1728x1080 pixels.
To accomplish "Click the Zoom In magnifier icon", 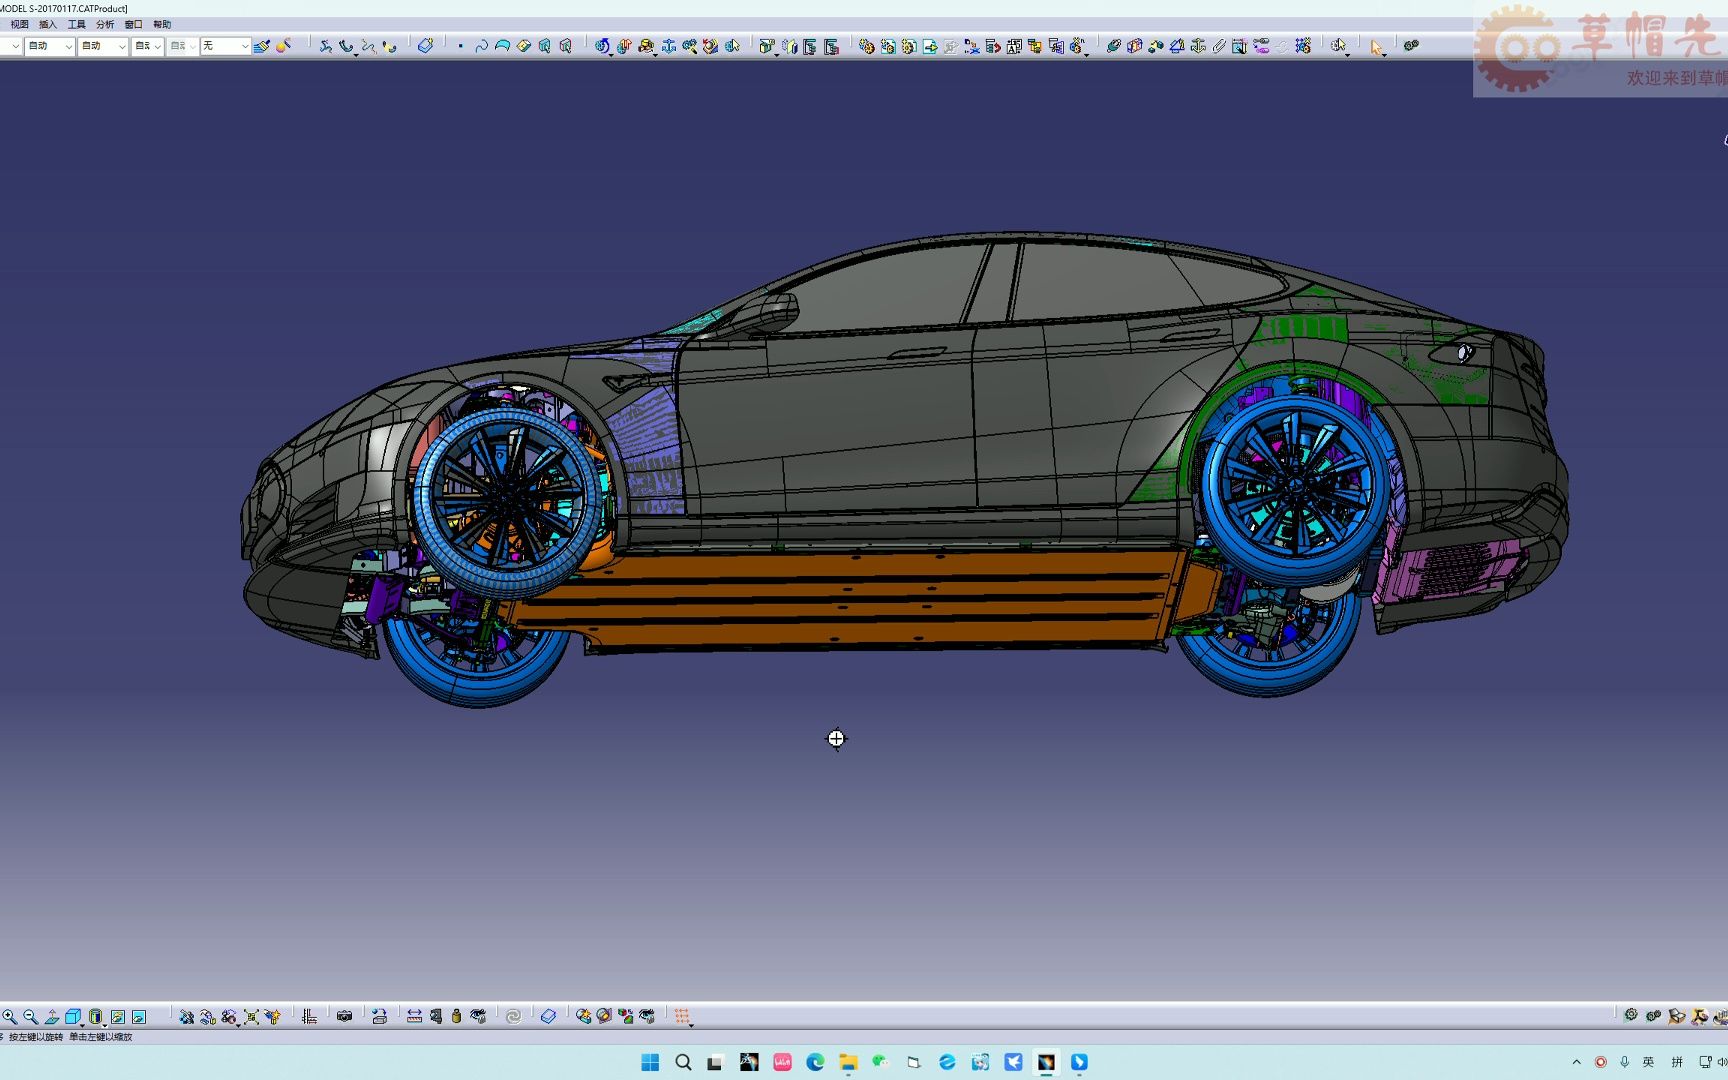I will click(x=9, y=1016).
